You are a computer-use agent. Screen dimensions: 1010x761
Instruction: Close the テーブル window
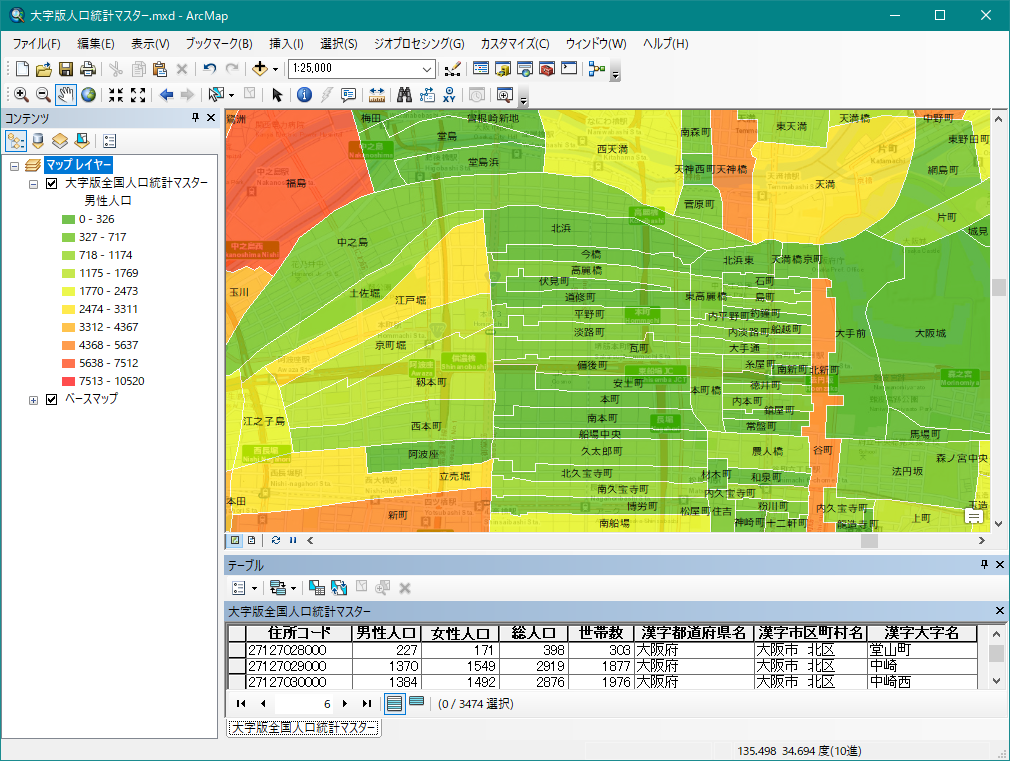tap(1000, 564)
